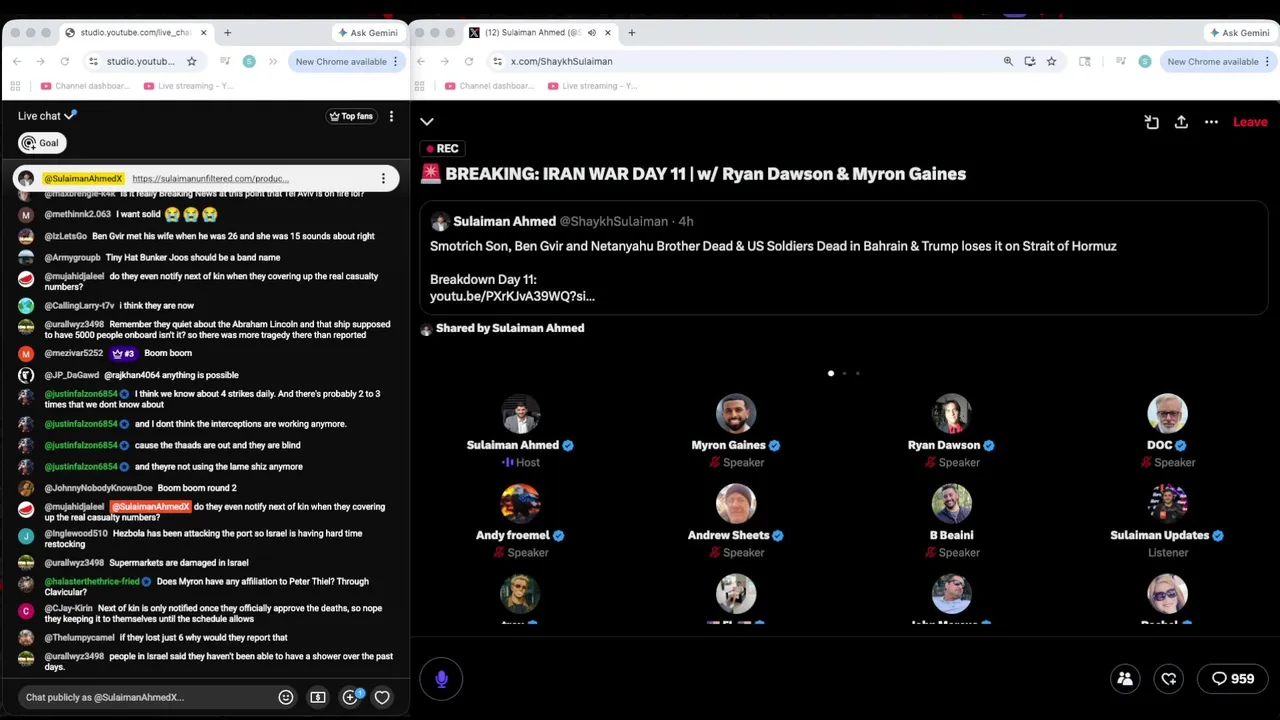Bookmark page star in YouTube Studio window

[x=192, y=61]
